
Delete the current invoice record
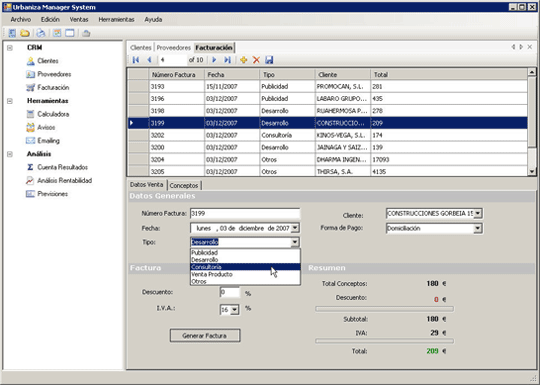click(x=256, y=60)
